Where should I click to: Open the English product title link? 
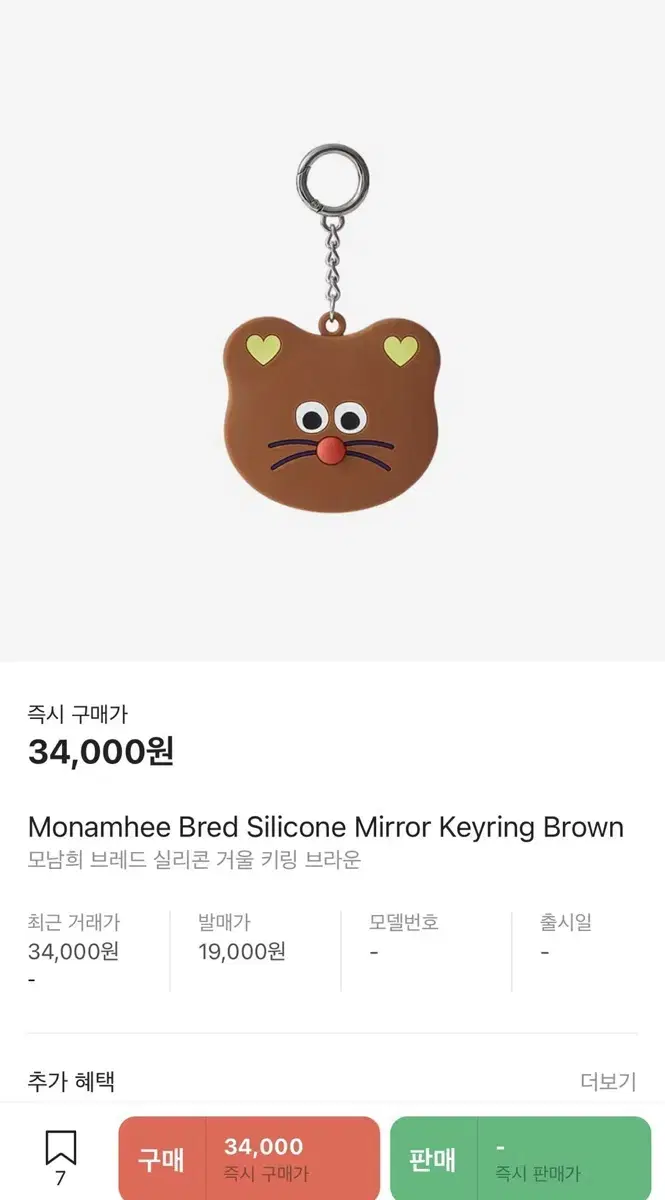[324, 827]
